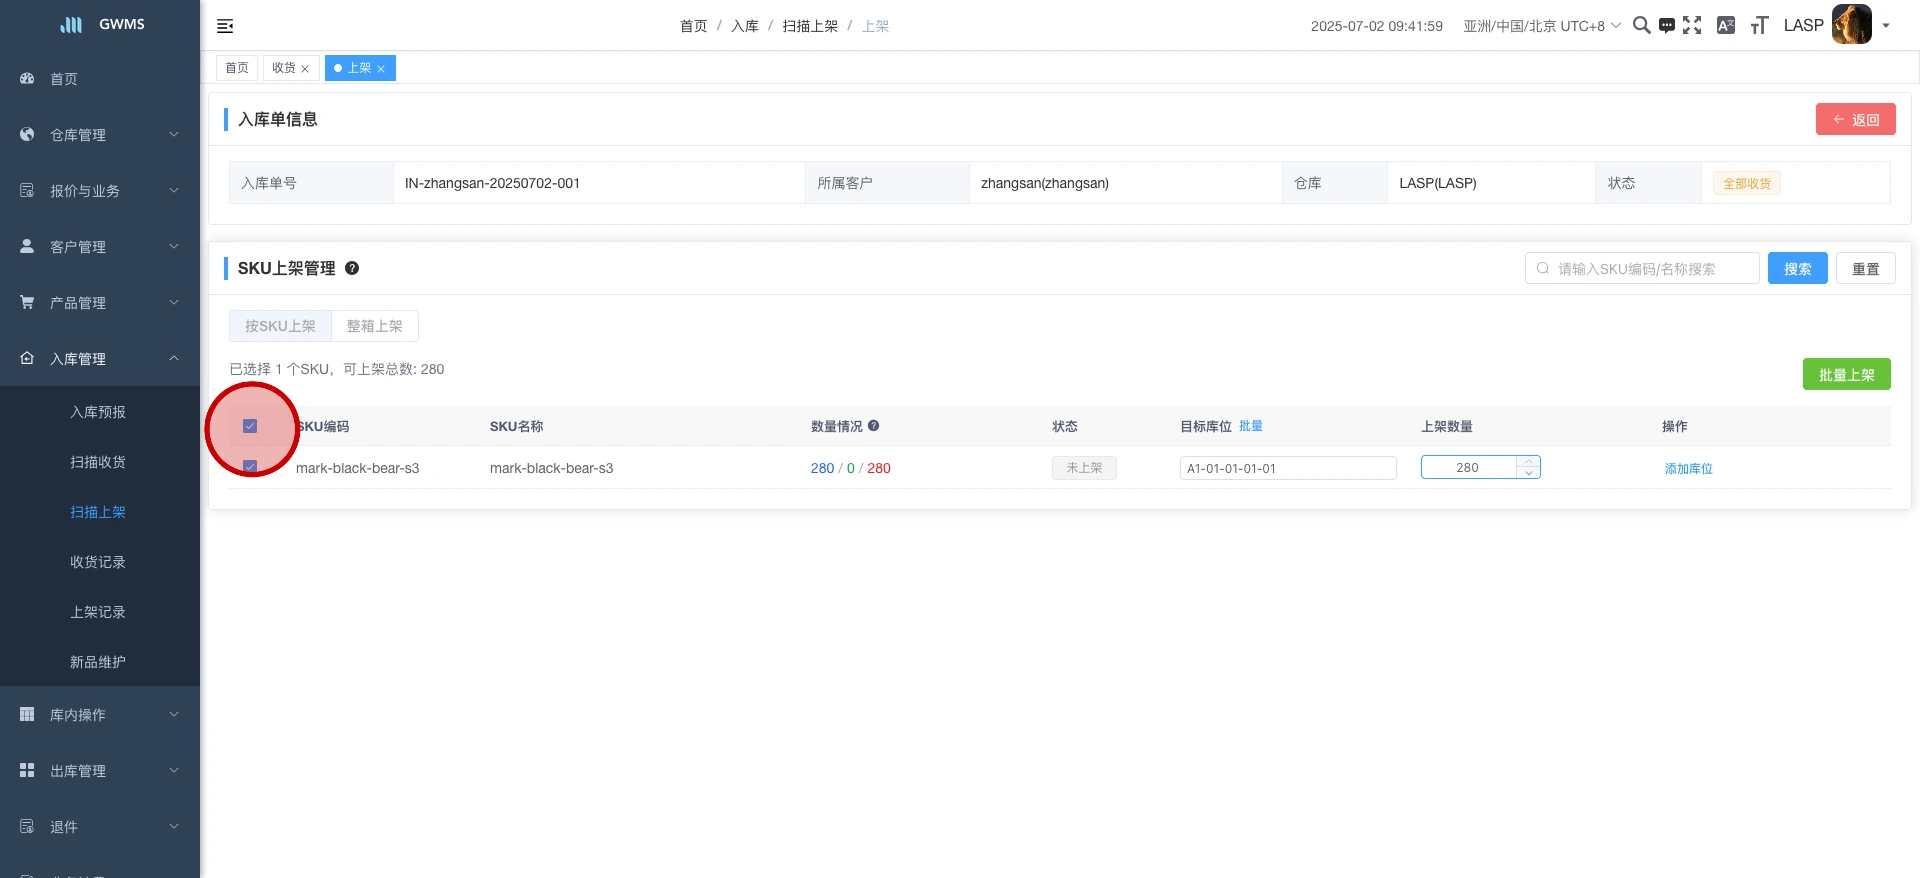Uncheck the mark-black-bear-s3 row checkbox
This screenshot has height=878, width=1920.
coord(250,466)
